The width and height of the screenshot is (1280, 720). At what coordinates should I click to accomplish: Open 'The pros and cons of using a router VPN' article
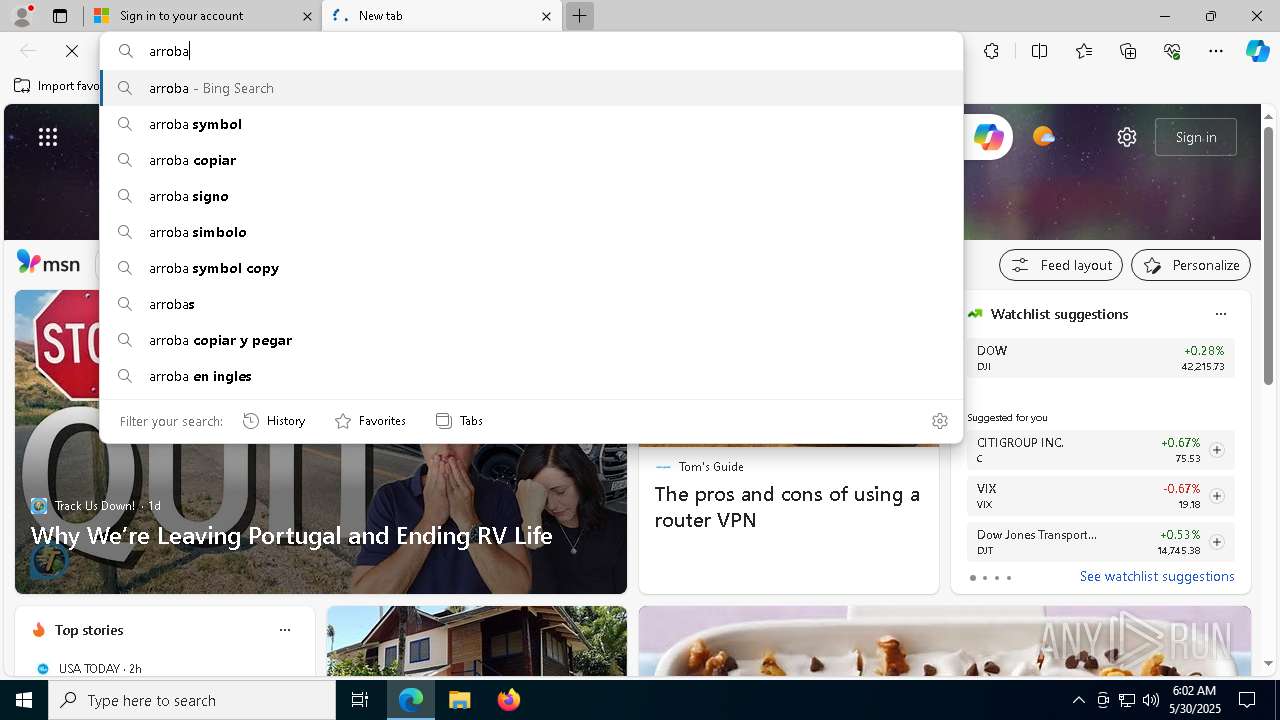coord(787,507)
